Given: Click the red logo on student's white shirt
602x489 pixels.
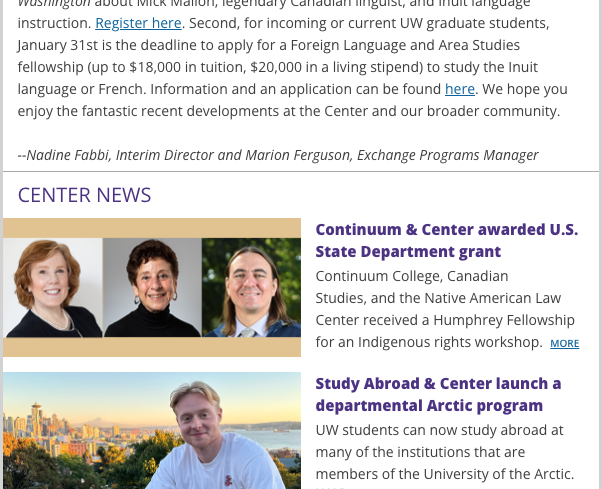Looking at the screenshot, I should tap(228, 481).
